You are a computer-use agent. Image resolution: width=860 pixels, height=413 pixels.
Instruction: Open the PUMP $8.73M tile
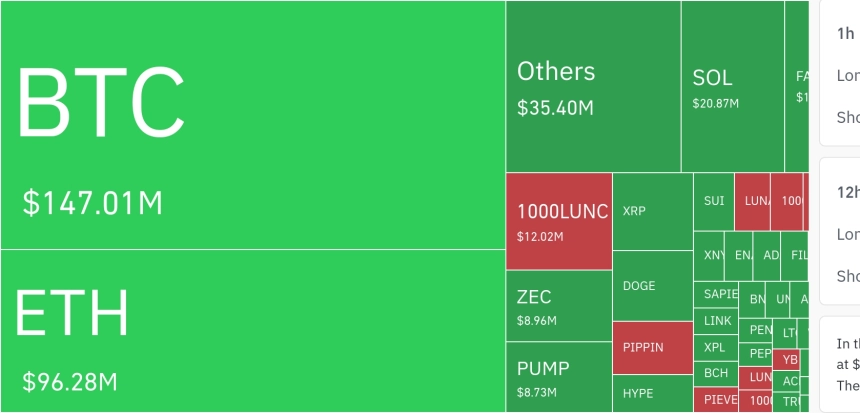(x=558, y=376)
